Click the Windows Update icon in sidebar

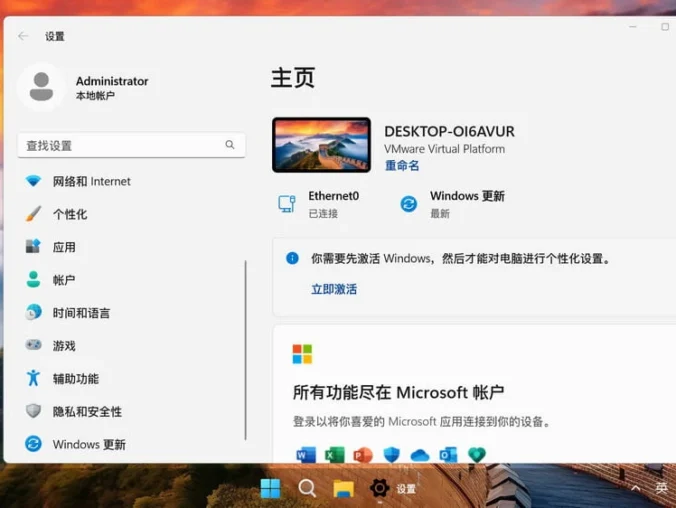33,444
